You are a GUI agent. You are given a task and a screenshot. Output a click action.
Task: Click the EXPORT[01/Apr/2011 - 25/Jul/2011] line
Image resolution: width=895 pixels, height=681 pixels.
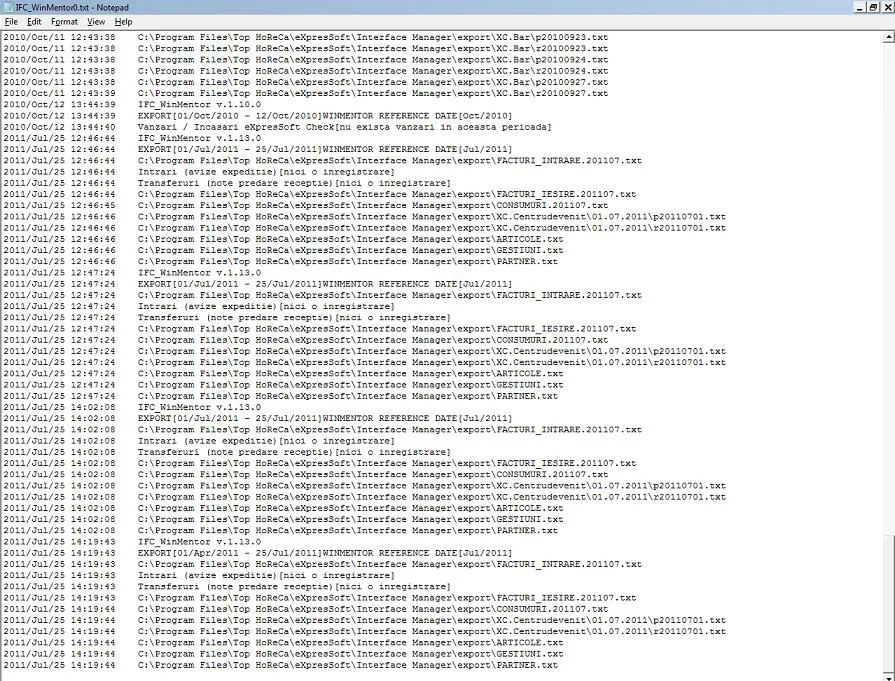pos(258,553)
